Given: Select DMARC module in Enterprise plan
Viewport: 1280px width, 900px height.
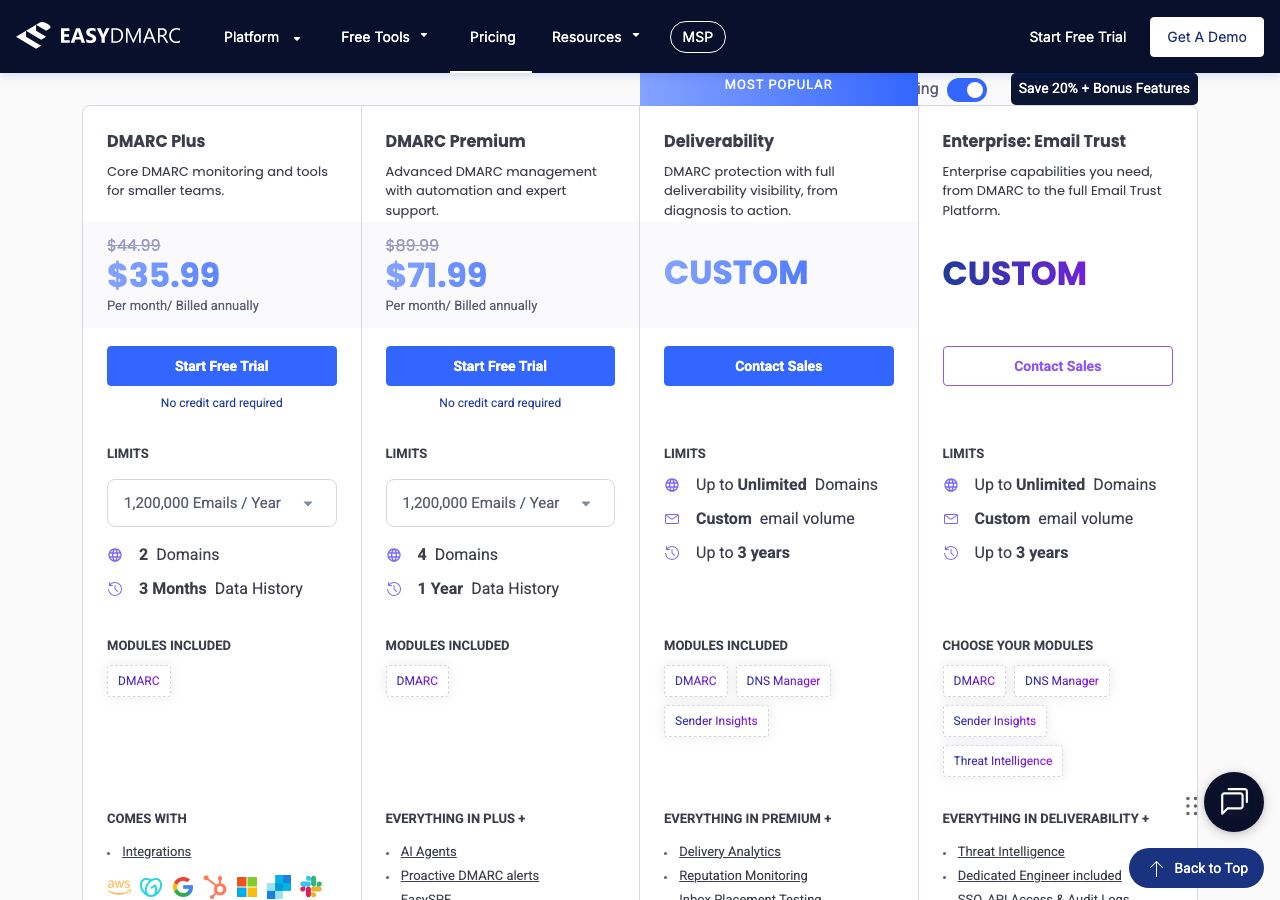Looking at the screenshot, I should pyautogui.click(x=974, y=681).
